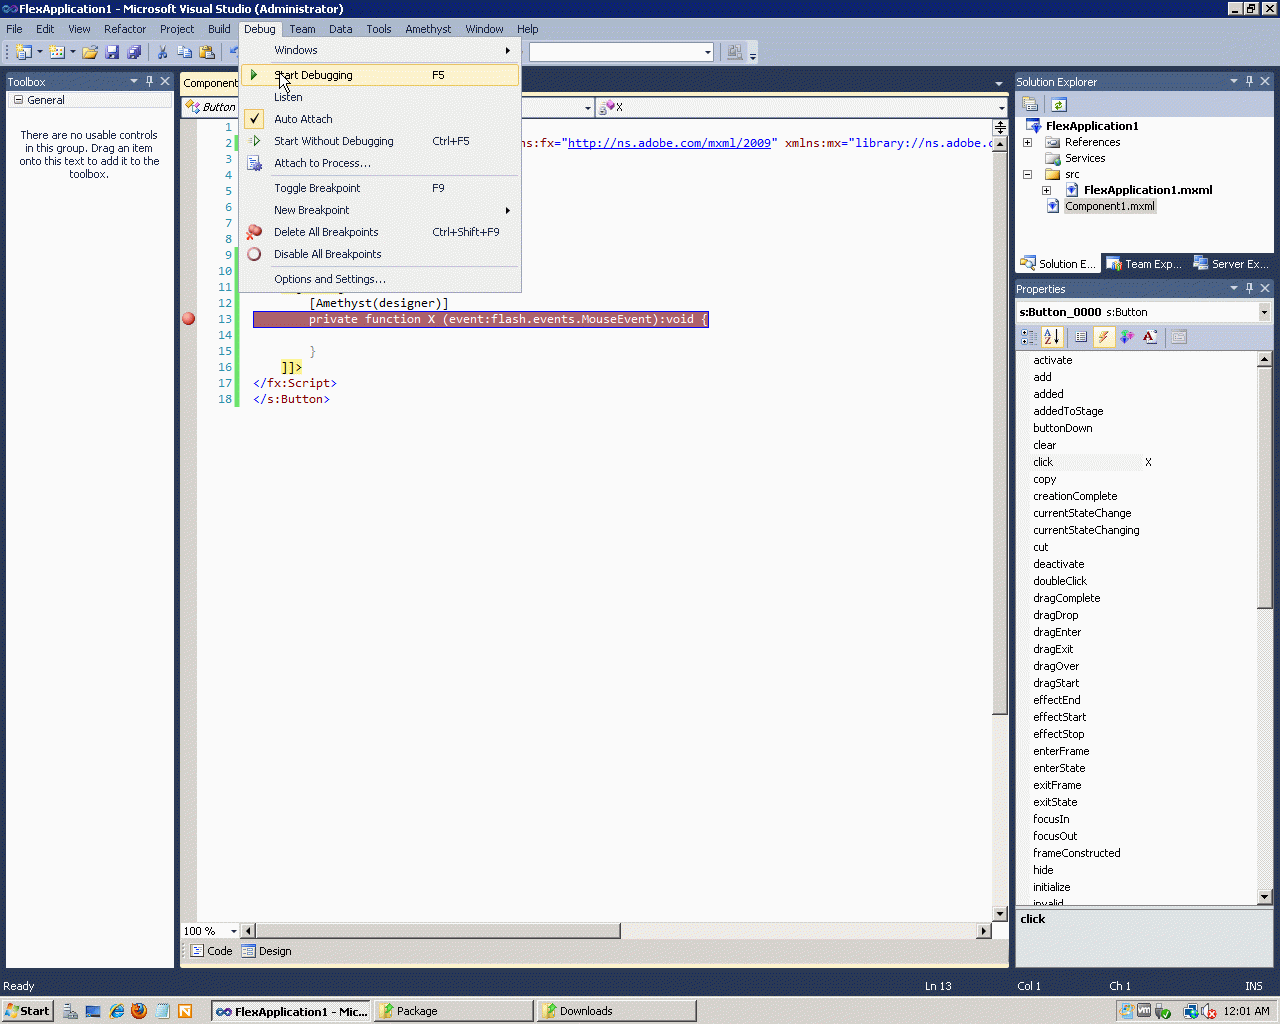Screen dimensions: 1280x1024
Task: Select Component1.mxml in Solution Explorer
Action: pos(1109,206)
